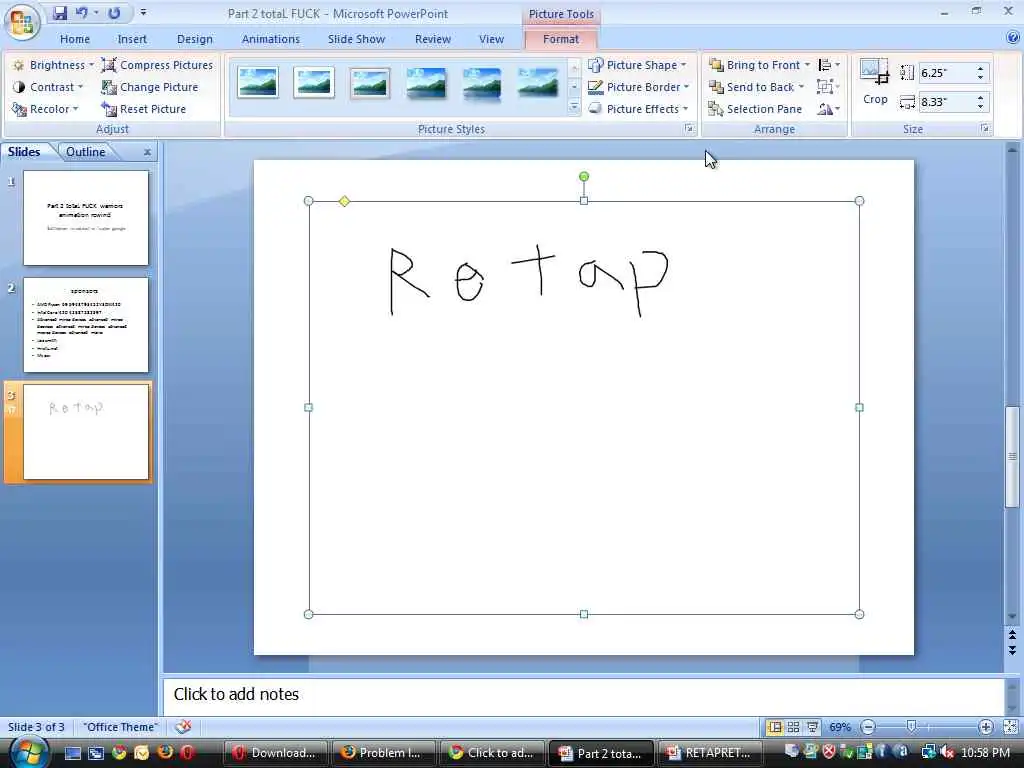Click the shape width field showing 8.33"
1024x768 pixels.
pos(946,102)
